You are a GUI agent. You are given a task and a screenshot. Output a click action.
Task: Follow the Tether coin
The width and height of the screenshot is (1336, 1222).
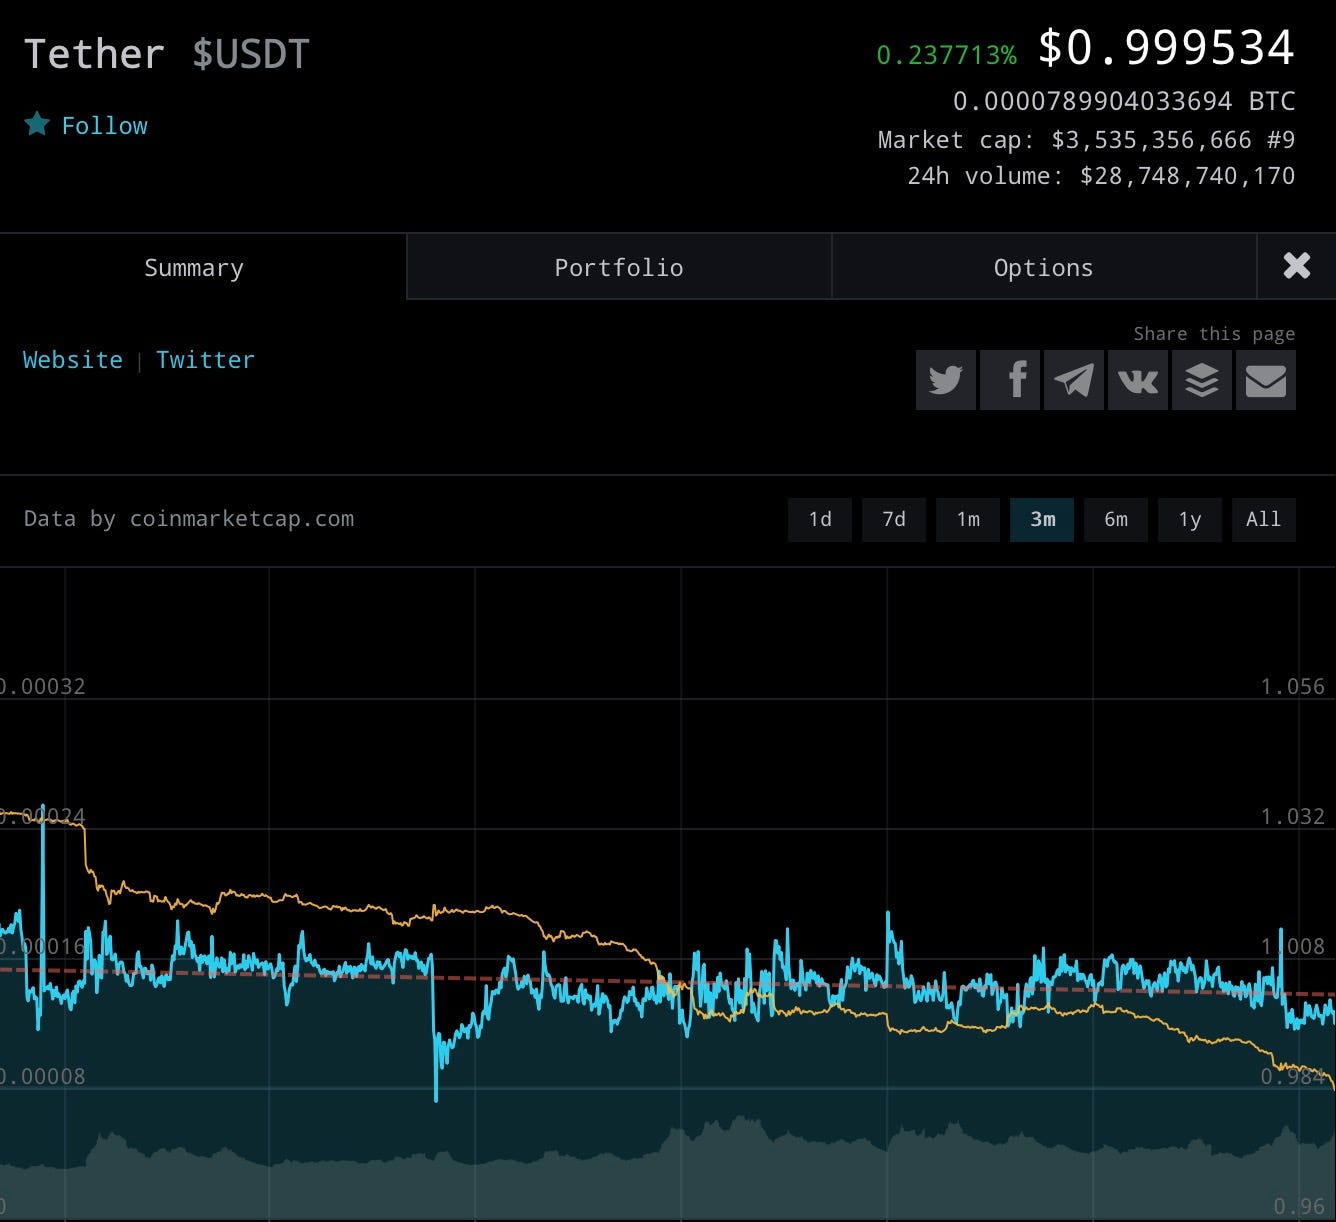[x=104, y=126]
